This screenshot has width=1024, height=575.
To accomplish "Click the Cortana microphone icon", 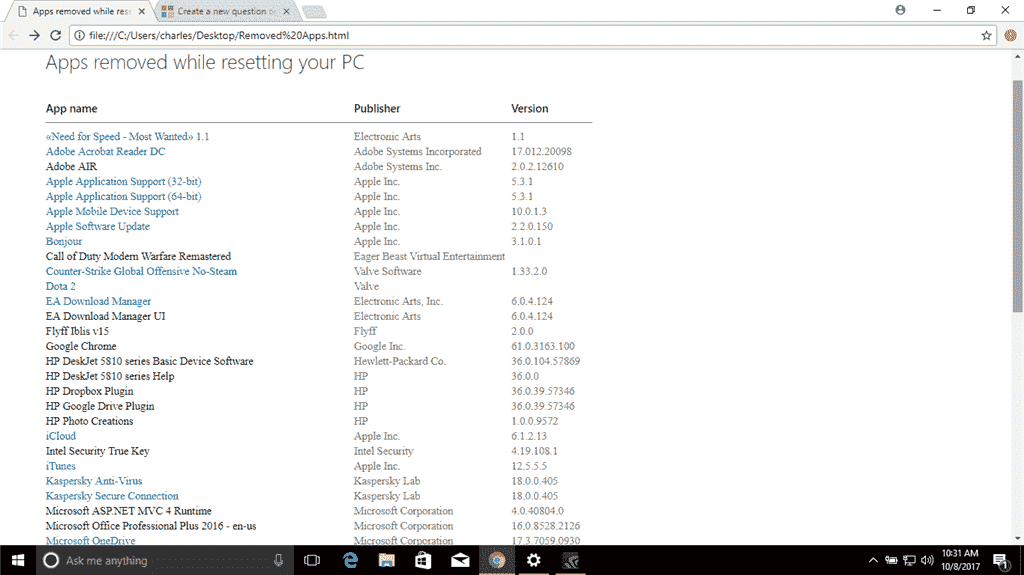I will (x=278, y=560).
